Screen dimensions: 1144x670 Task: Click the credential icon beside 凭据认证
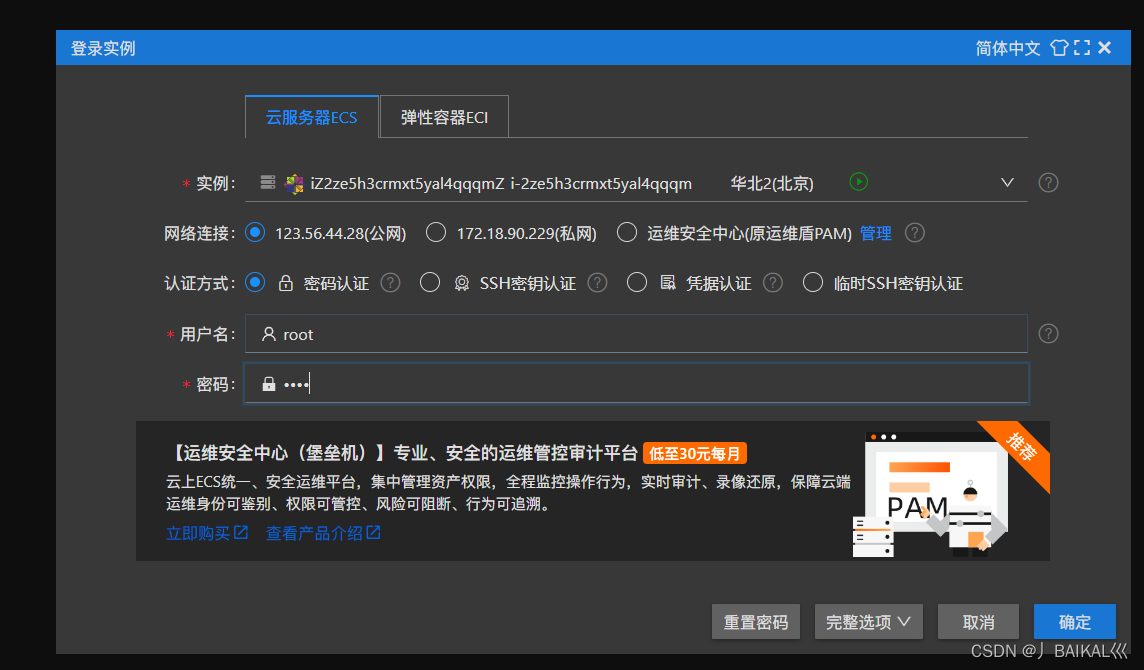tap(668, 282)
